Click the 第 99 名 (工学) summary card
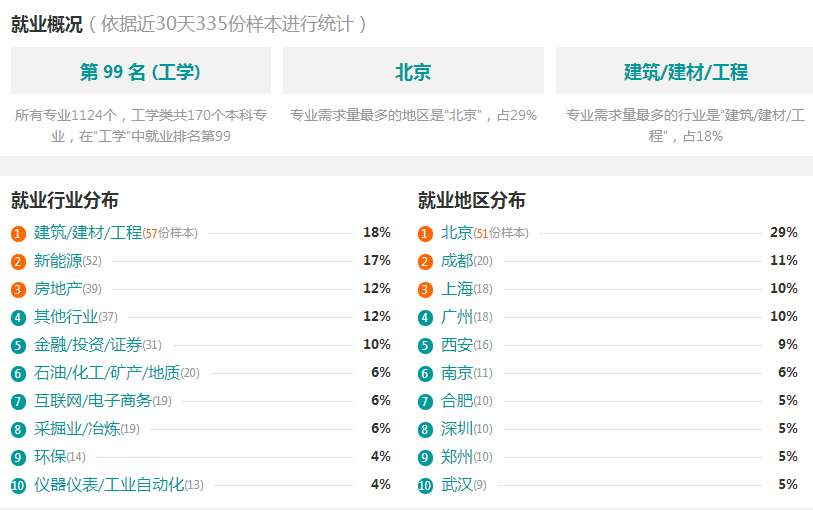Viewport: 813px width, 510px height. pos(141,70)
